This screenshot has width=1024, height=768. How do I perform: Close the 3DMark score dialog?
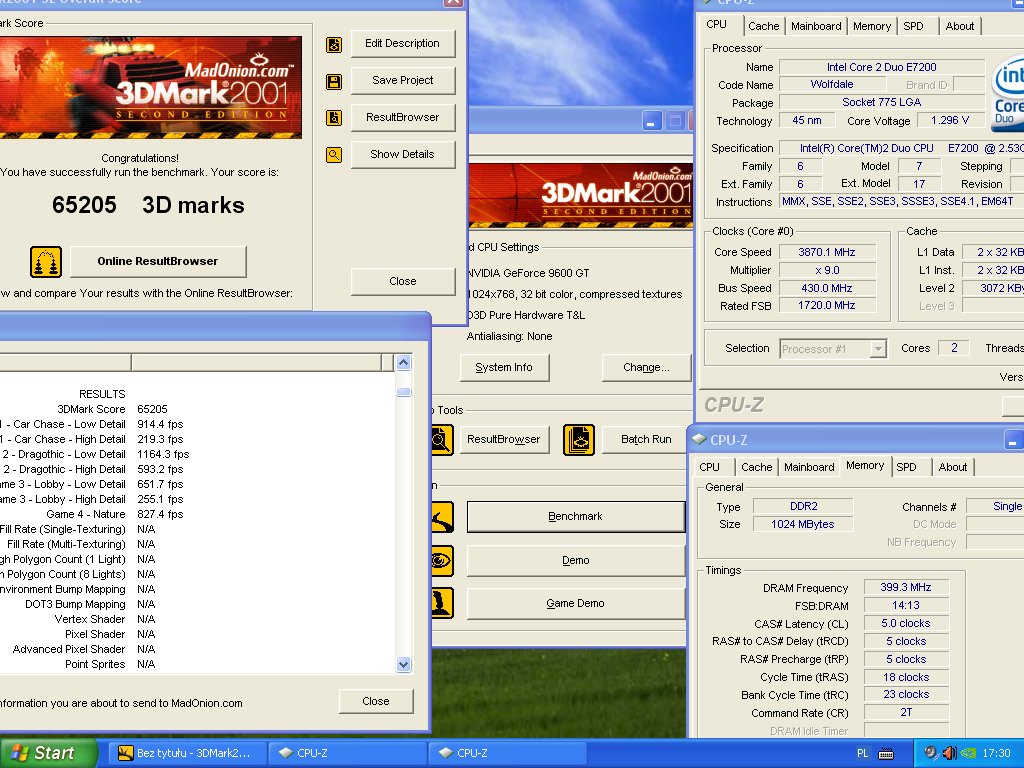click(402, 281)
